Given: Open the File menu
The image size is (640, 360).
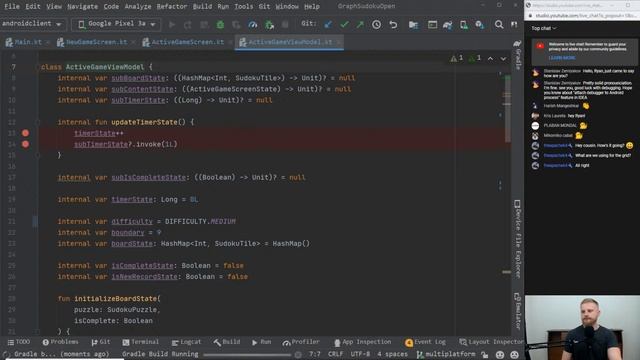Looking at the screenshot, I should [12, 7].
